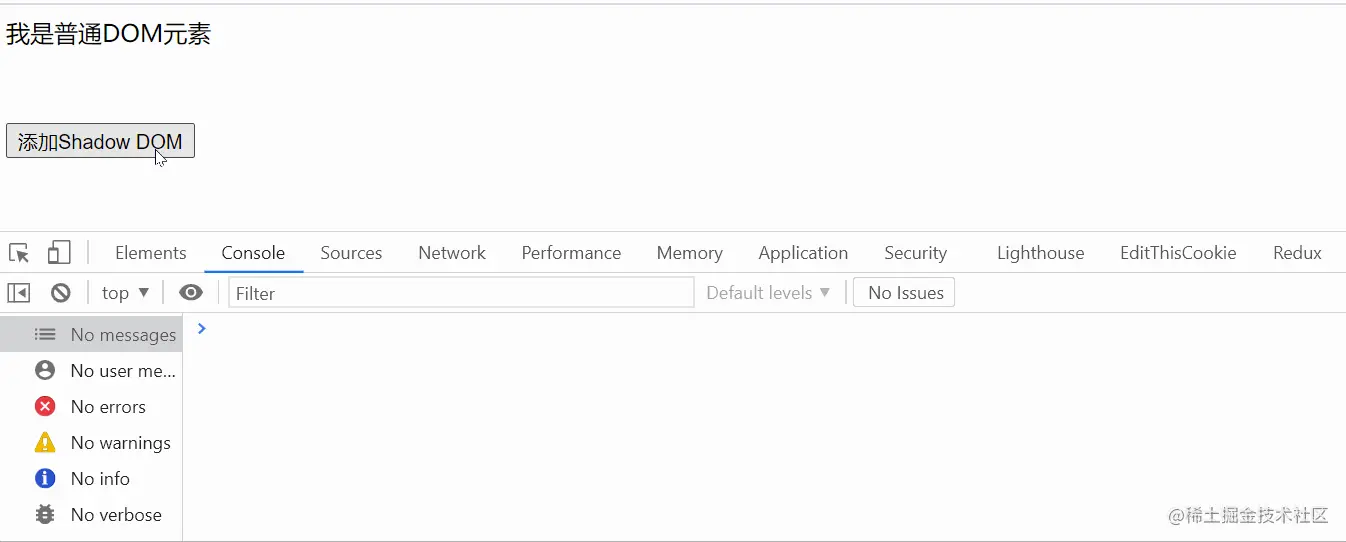Focus the console Filter input field
Viewport: 1346px width, 542px height.
[x=461, y=293]
